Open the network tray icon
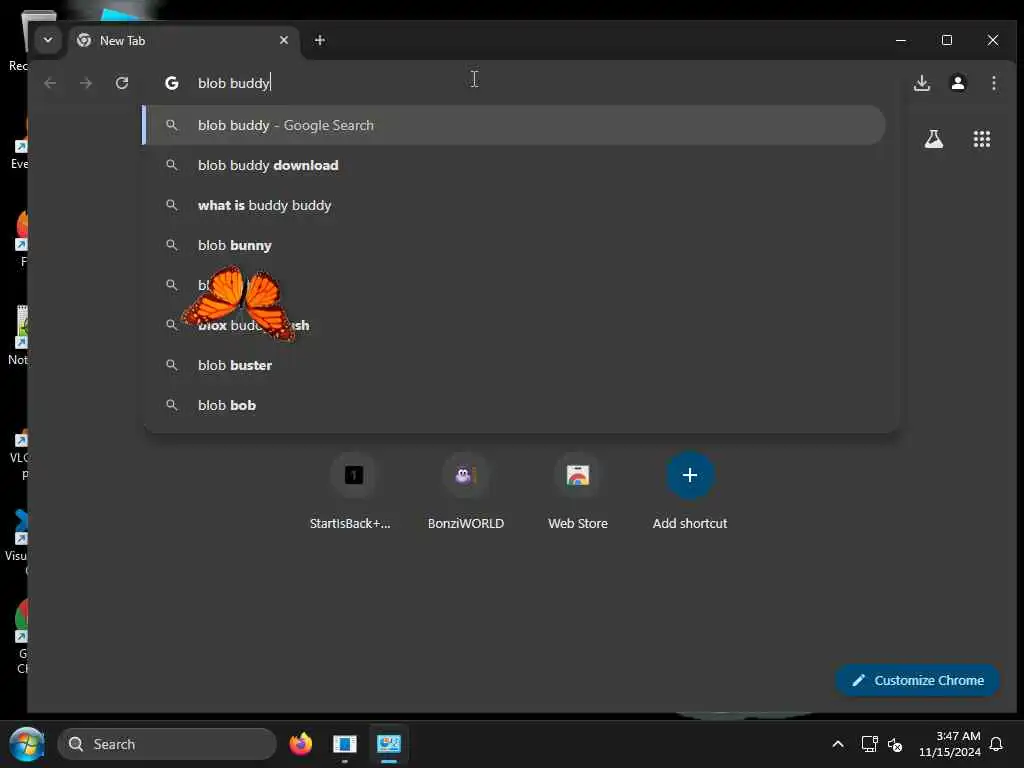1024x768 pixels. point(869,744)
